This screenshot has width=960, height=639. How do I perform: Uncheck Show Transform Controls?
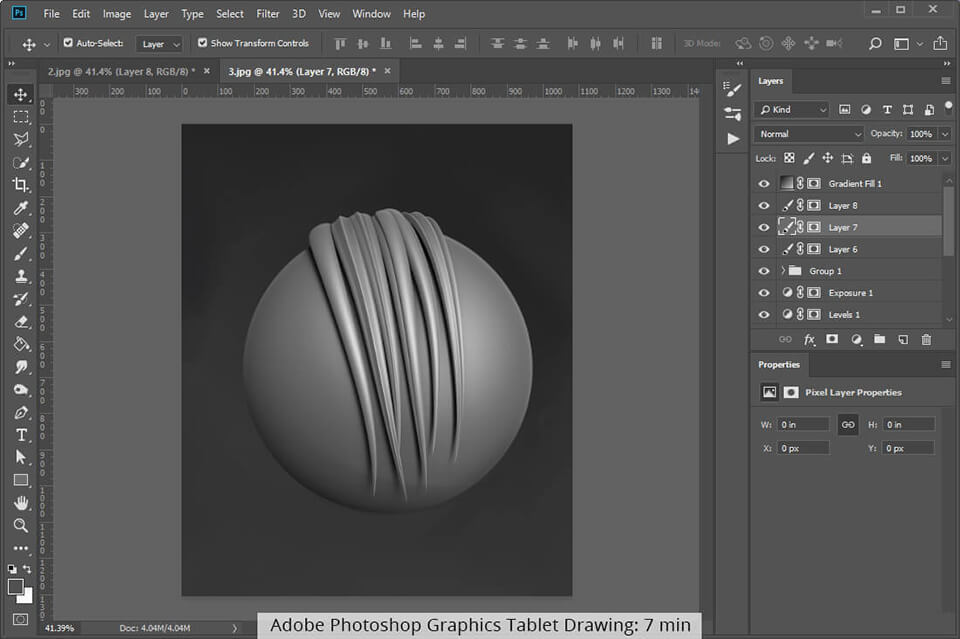click(203, 43)
